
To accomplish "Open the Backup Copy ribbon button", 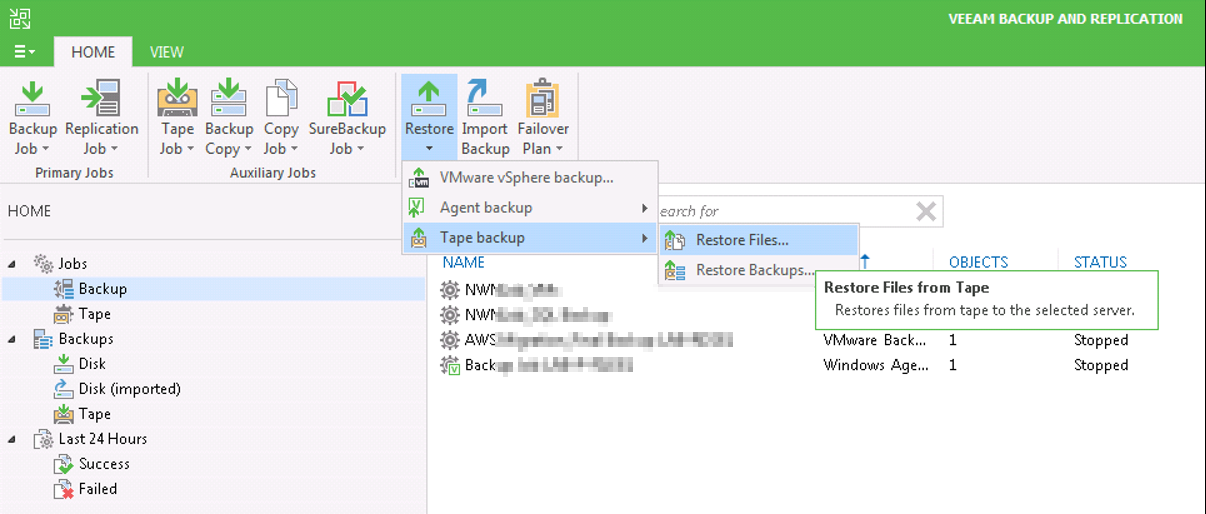I will 229,119.
